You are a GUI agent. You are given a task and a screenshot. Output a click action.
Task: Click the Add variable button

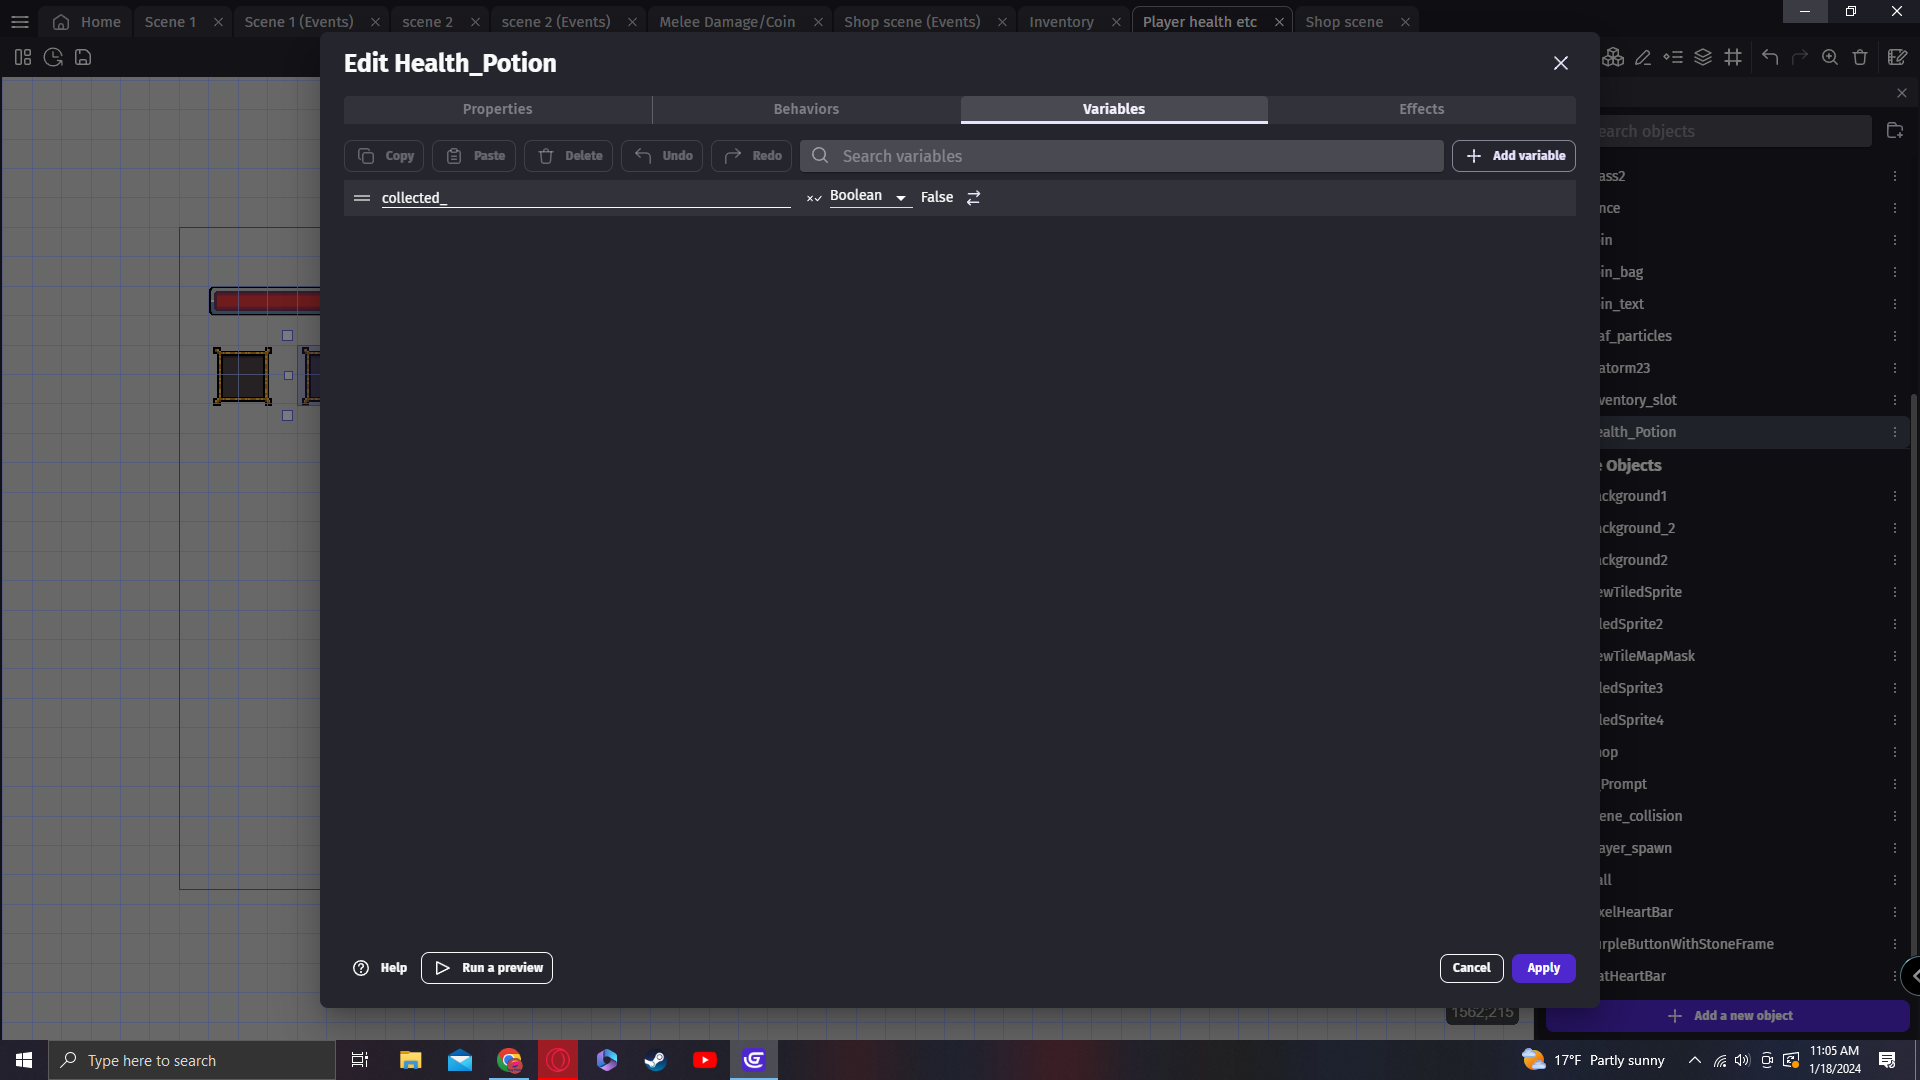tap(1514, 156)
